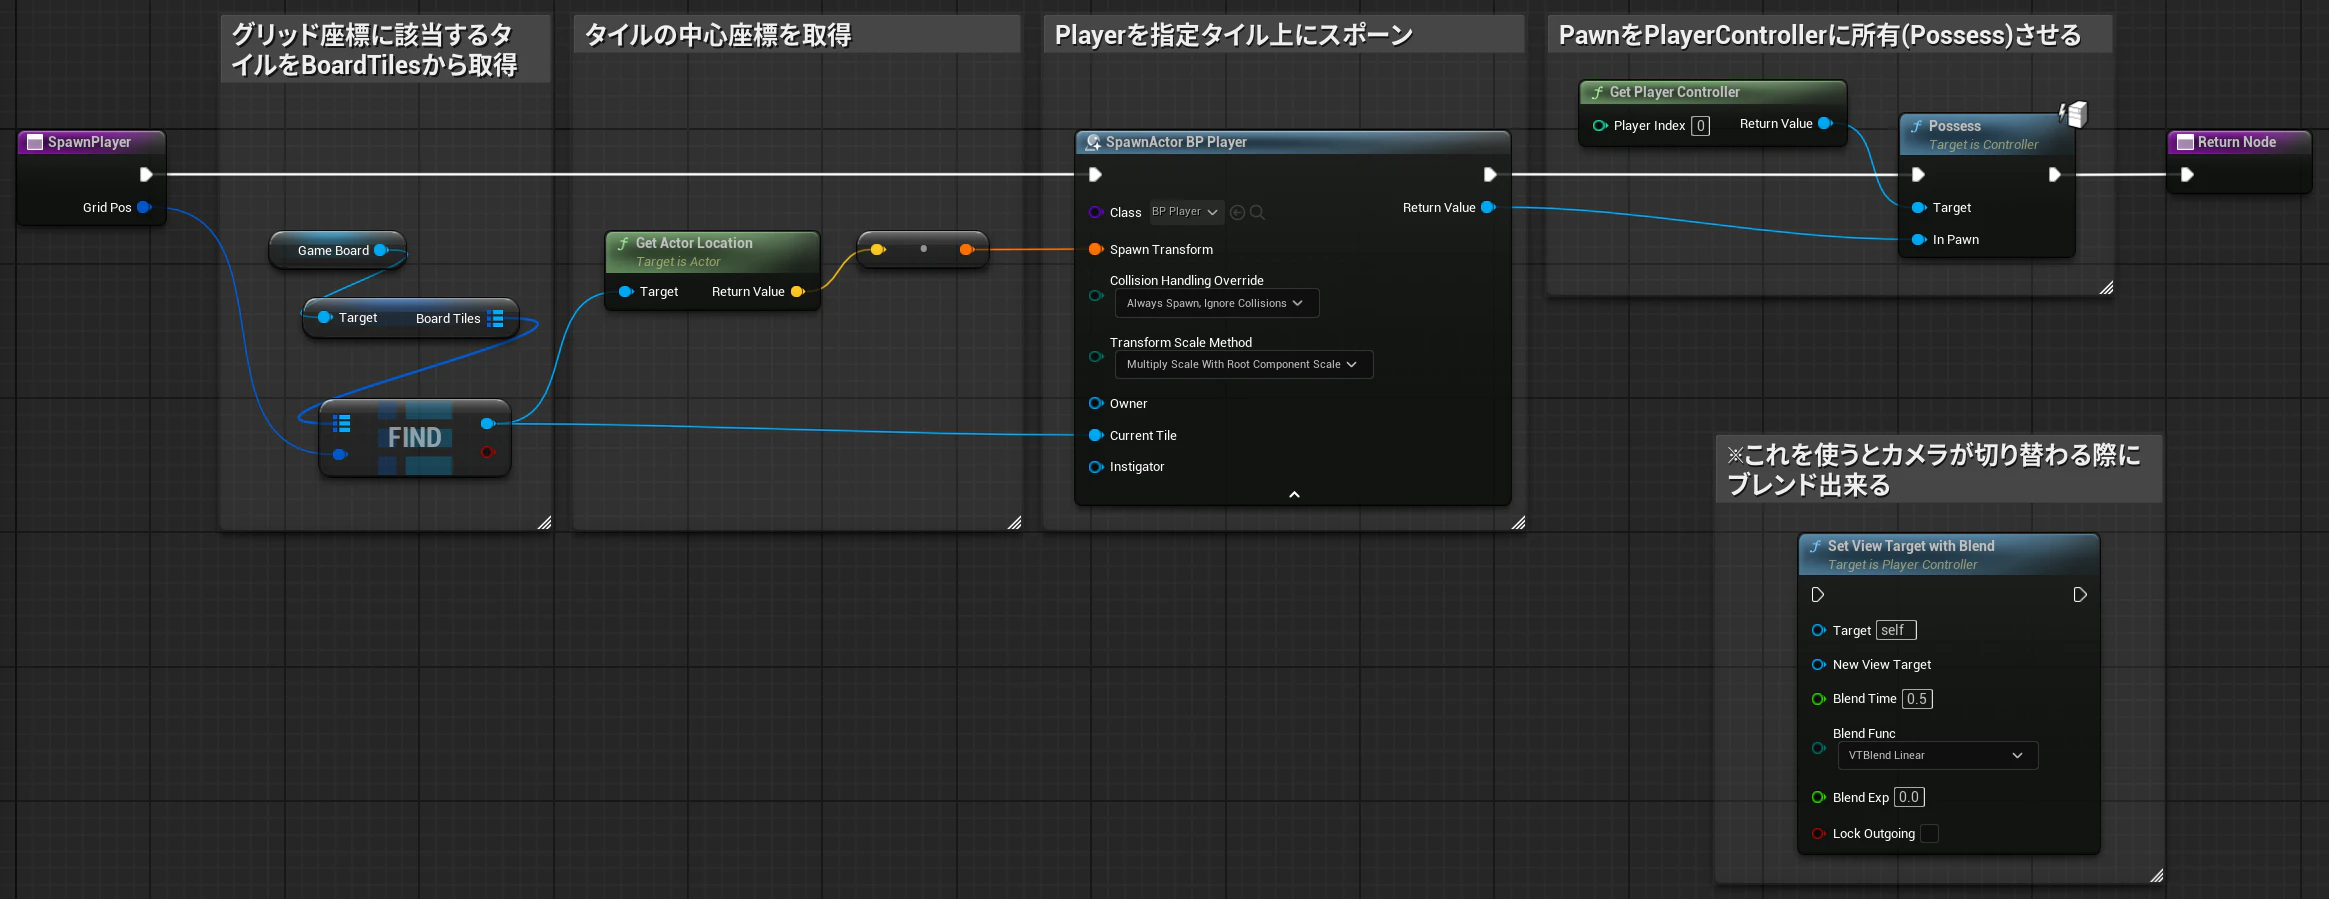Click the Instigator input pin
The image size is (2329, 899).
coord(1096,467)
